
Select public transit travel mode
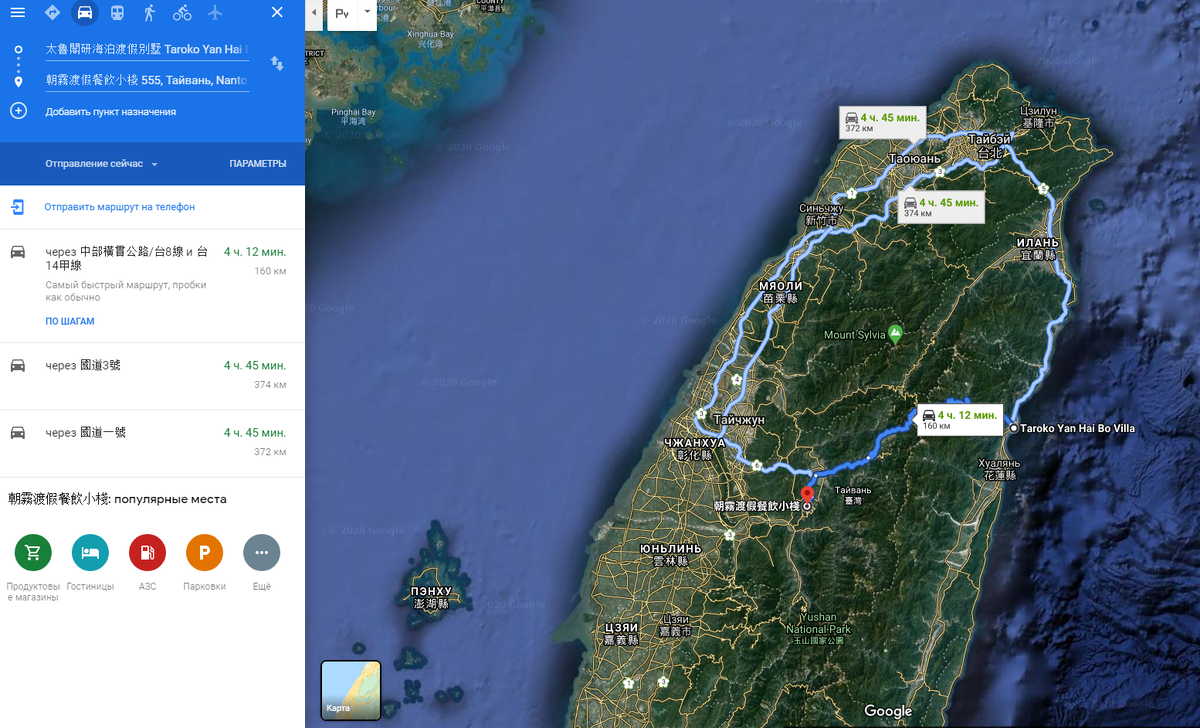[117, 12]
